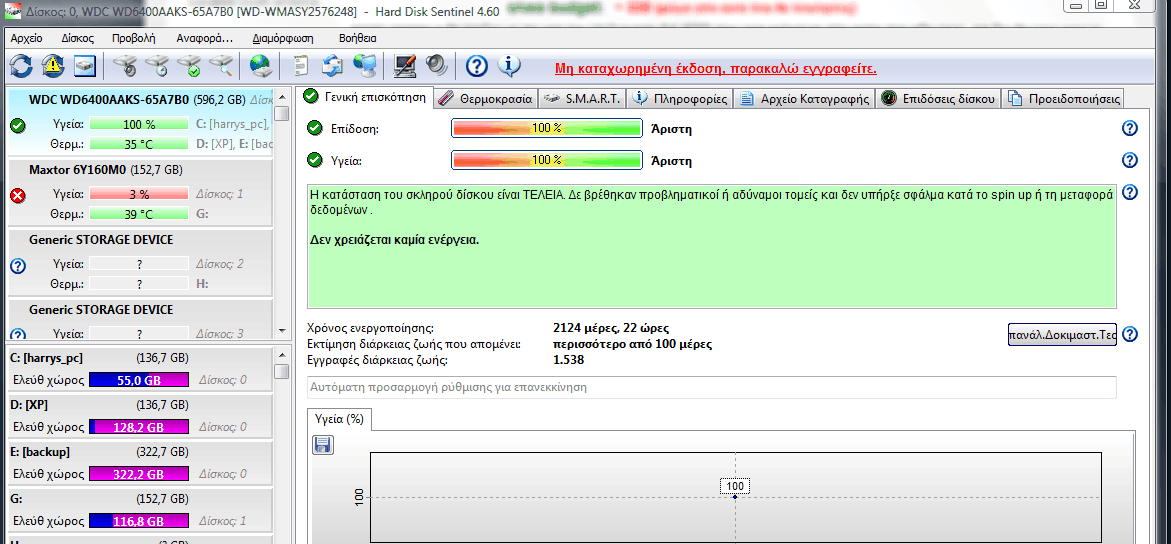Click the red unregistered version registration link
The image size is (1171, 544).
tap(715, 69)
